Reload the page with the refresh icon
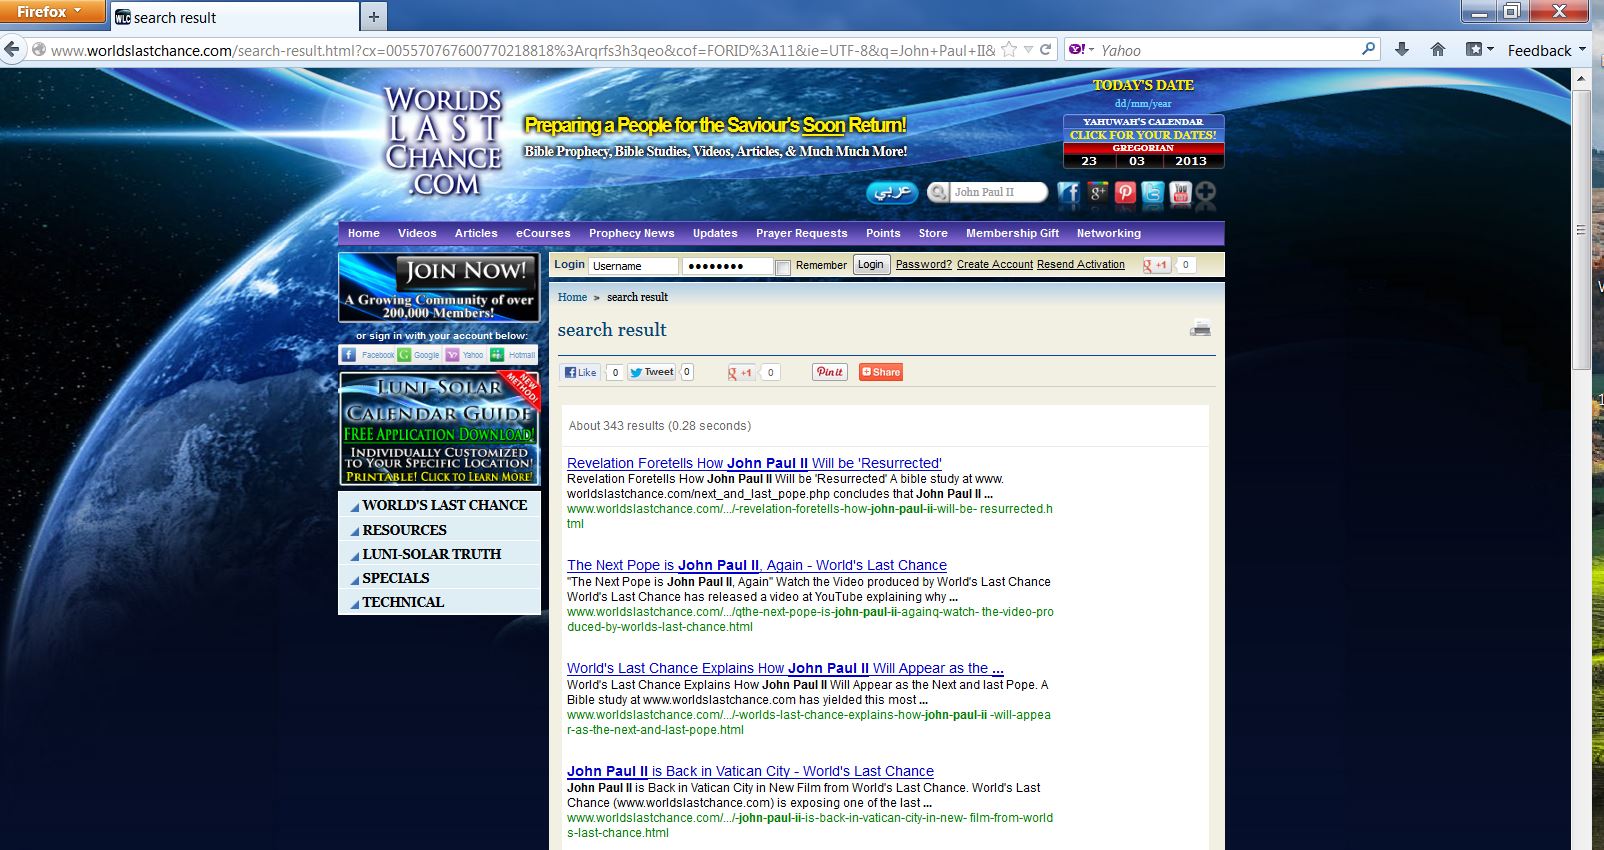 1046,49
